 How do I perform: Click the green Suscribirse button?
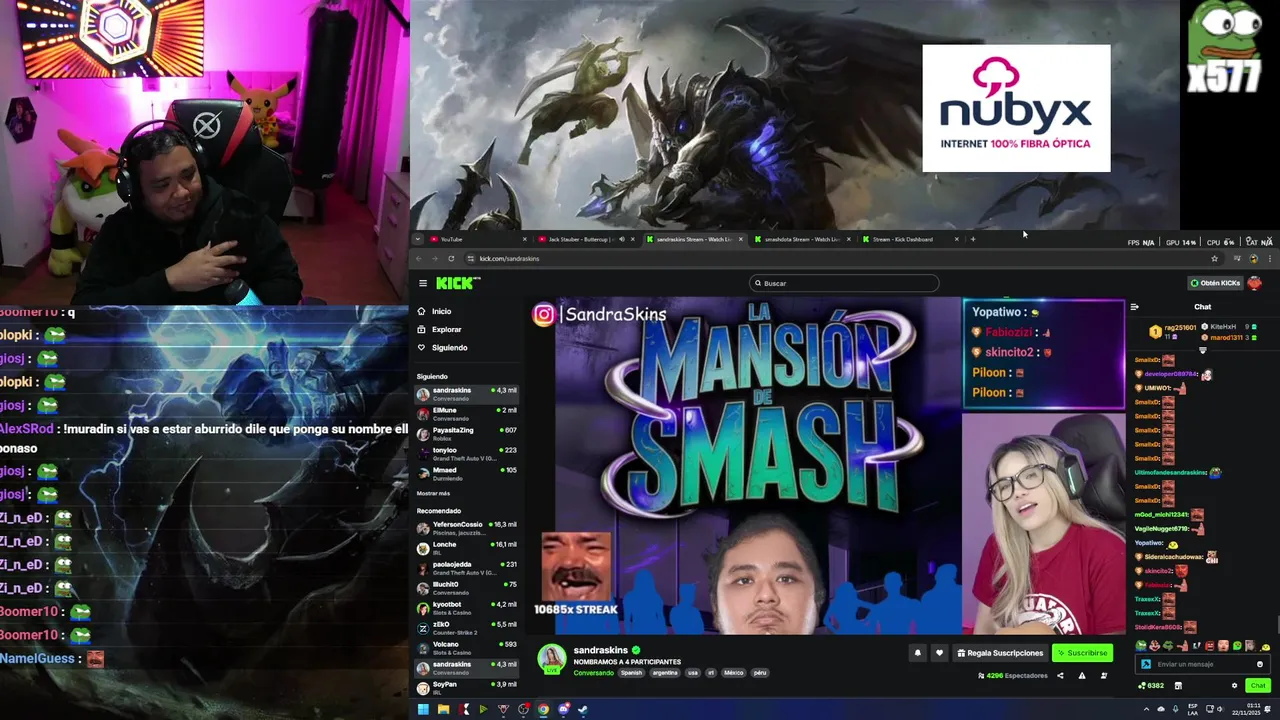(x=1082, y=653)
